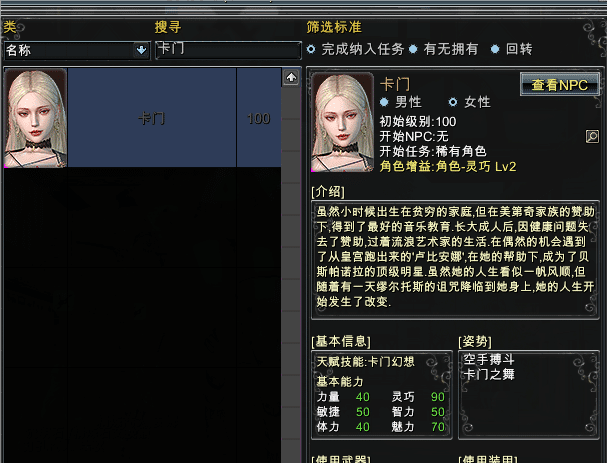This screenshot has height=463, width=607.
Task: Select the 空手搏斗 stance
Action: pyautogui.click(x=489, y=360)
